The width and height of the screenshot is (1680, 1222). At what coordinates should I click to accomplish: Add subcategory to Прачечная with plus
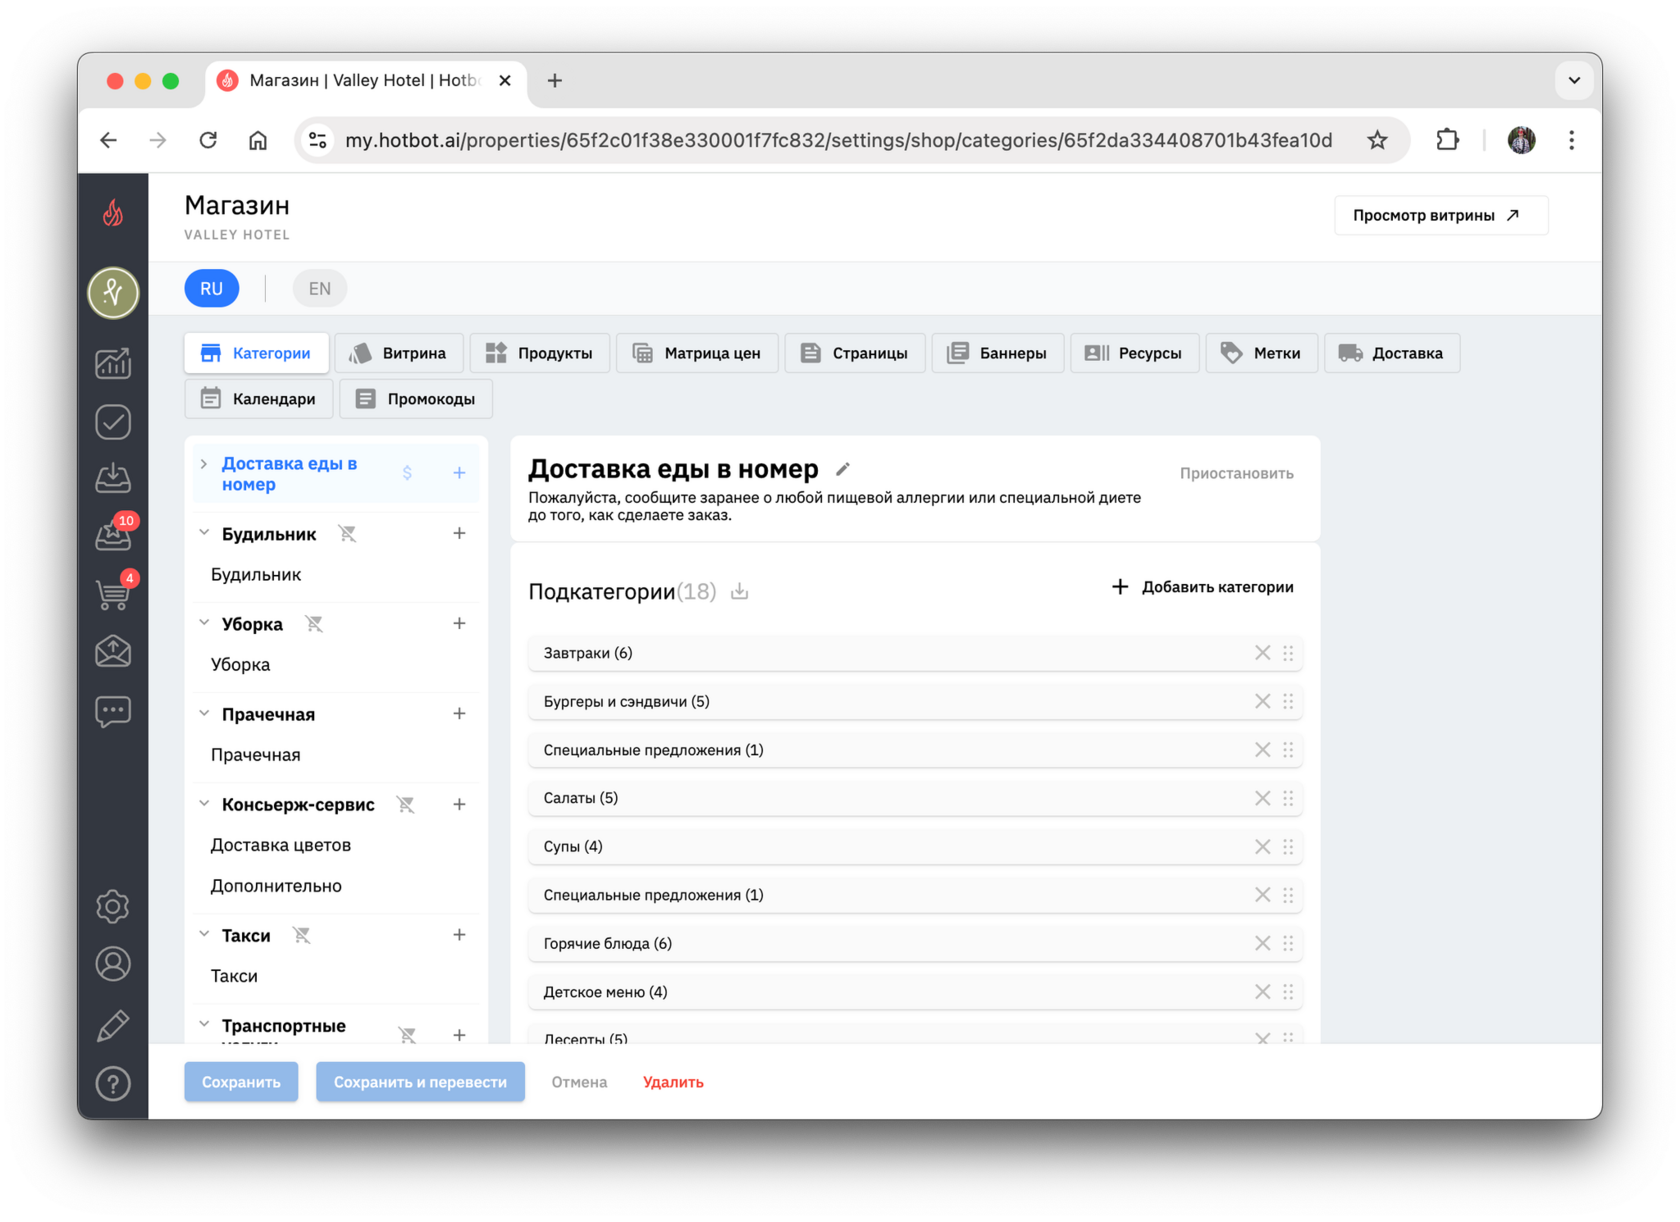coord(459,713)
